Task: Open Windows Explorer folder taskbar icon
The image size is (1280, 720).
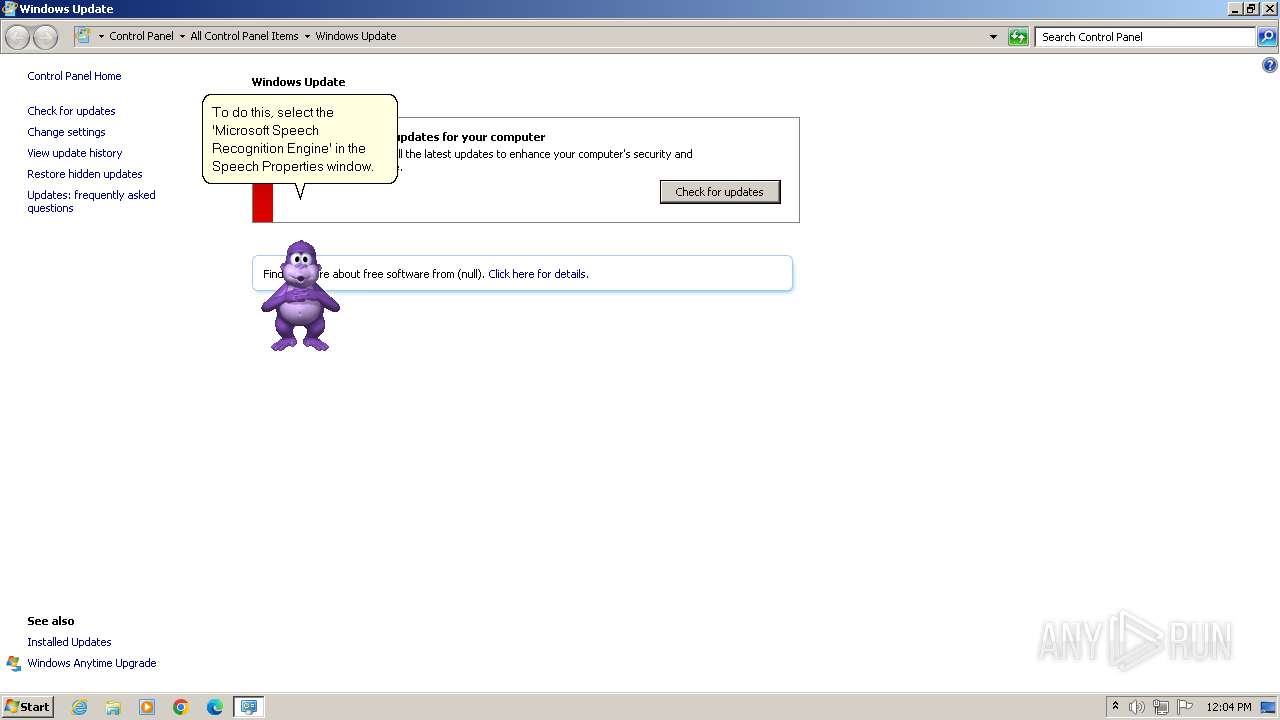Action: [x=113, y=707]
